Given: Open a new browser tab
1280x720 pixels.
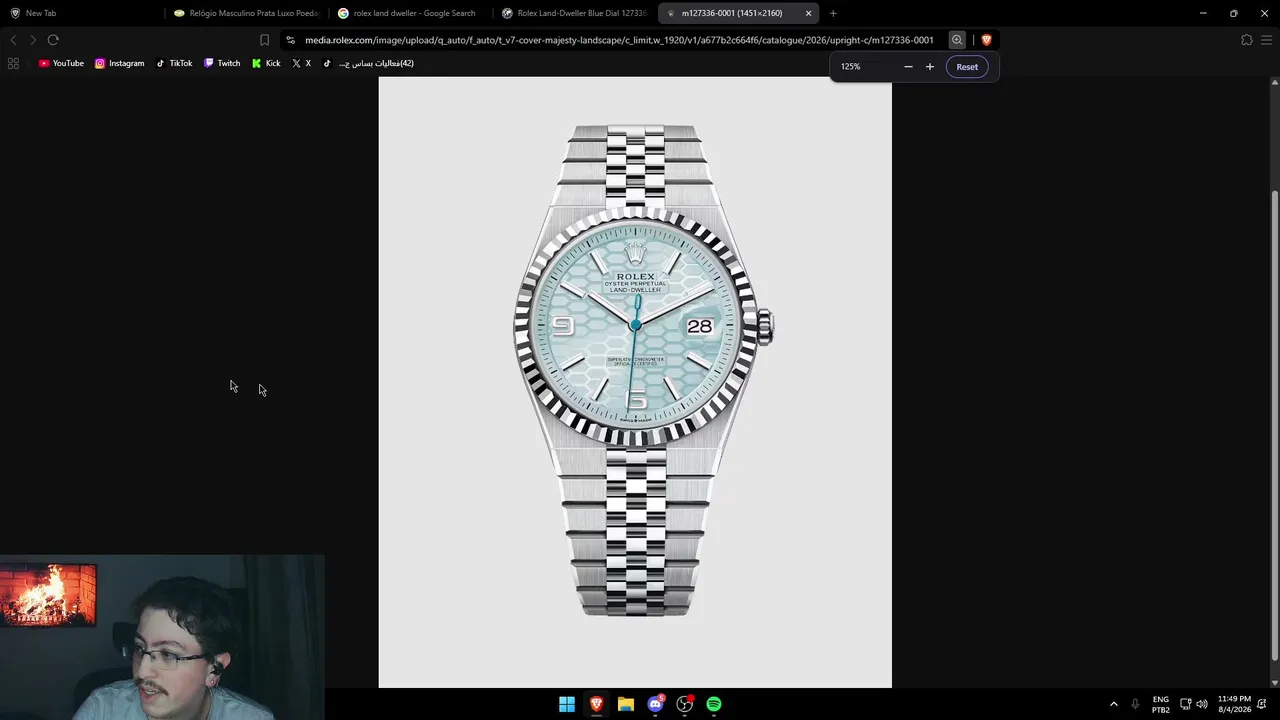Looking at the screenshot, I should [x=833, y=13].
